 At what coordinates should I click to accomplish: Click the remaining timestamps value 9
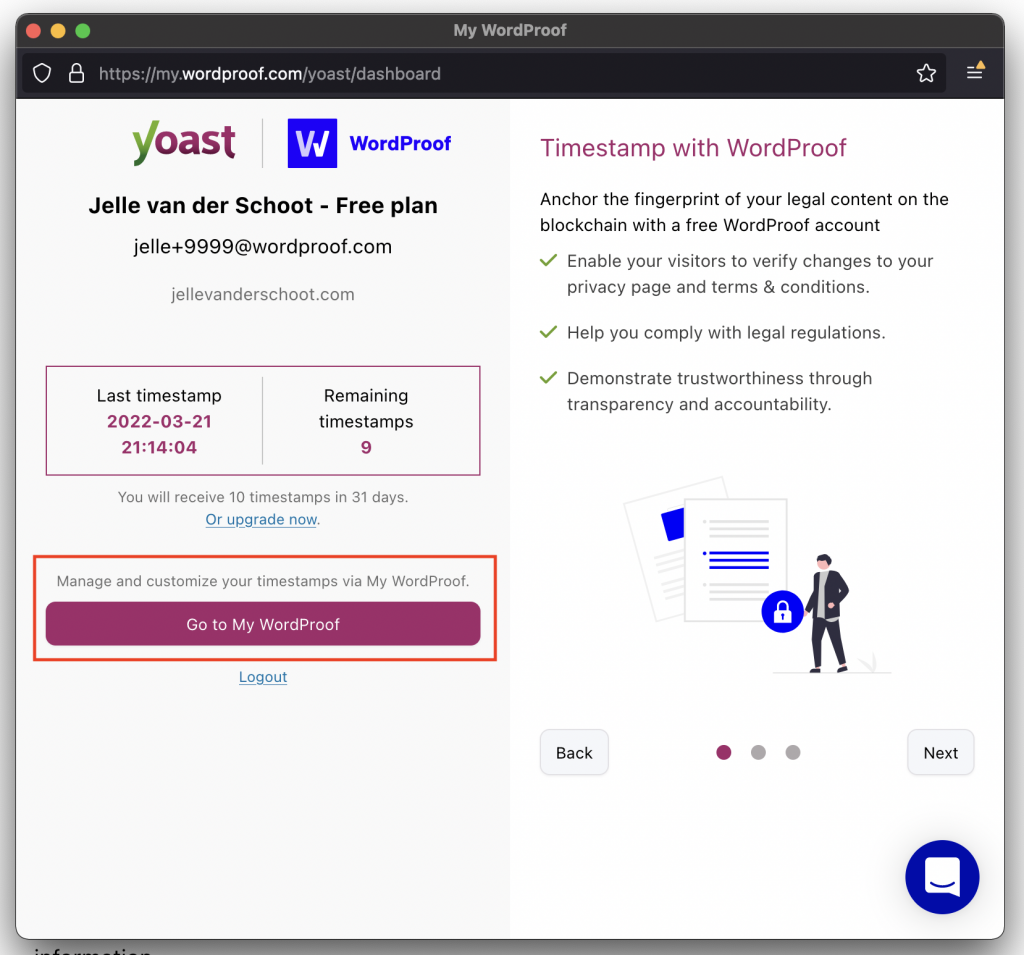point(366,447)
